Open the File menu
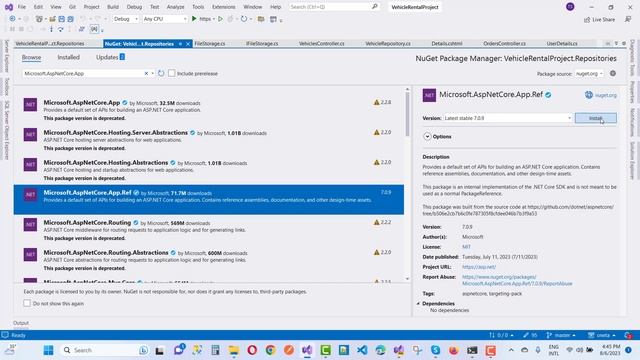The image size is (640, 360). tap(22, 7)
